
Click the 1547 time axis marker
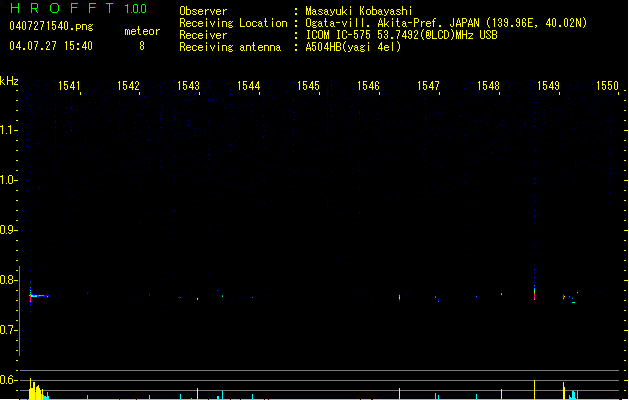click(428, 86)
